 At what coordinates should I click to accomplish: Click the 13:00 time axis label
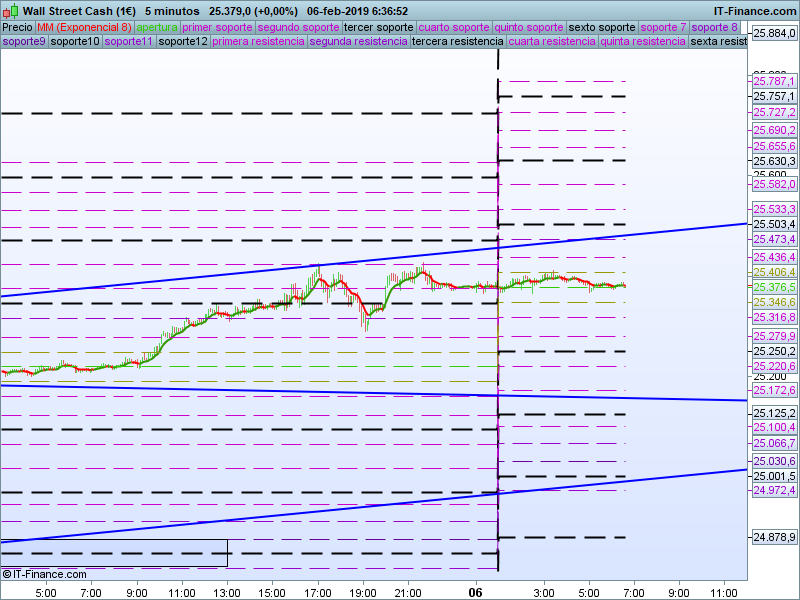point(227,593)
